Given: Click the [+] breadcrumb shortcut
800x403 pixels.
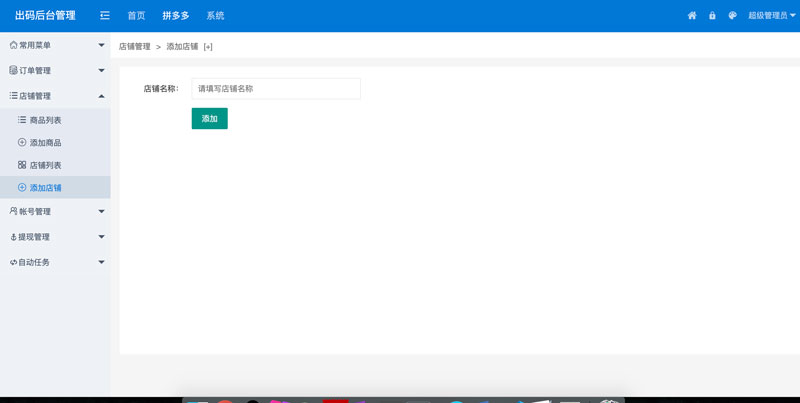Looking at the screenshot, I should pyautogui.click(x=208, y=46).
